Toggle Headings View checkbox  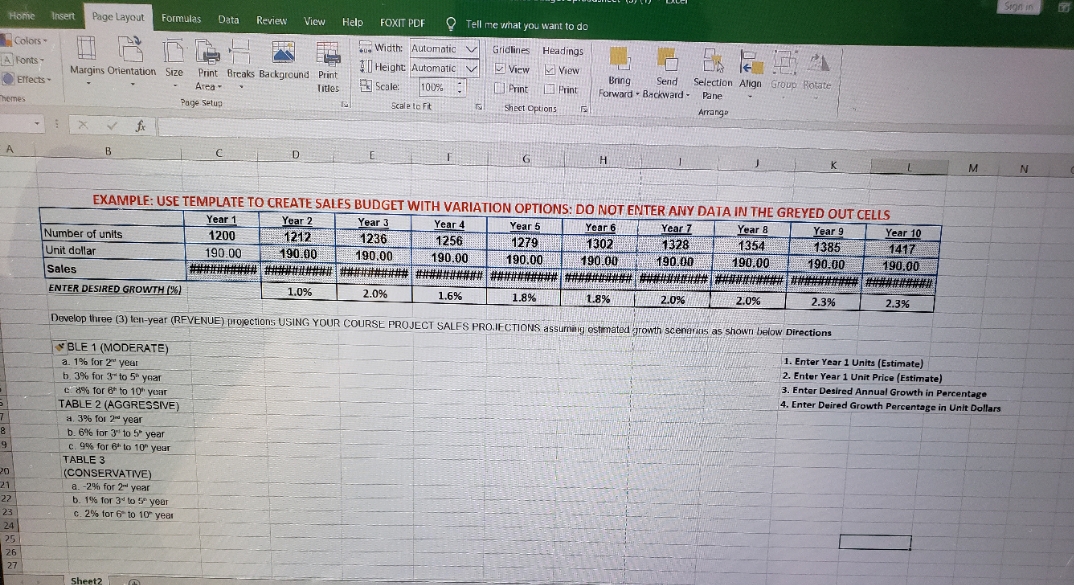point(550,70)
